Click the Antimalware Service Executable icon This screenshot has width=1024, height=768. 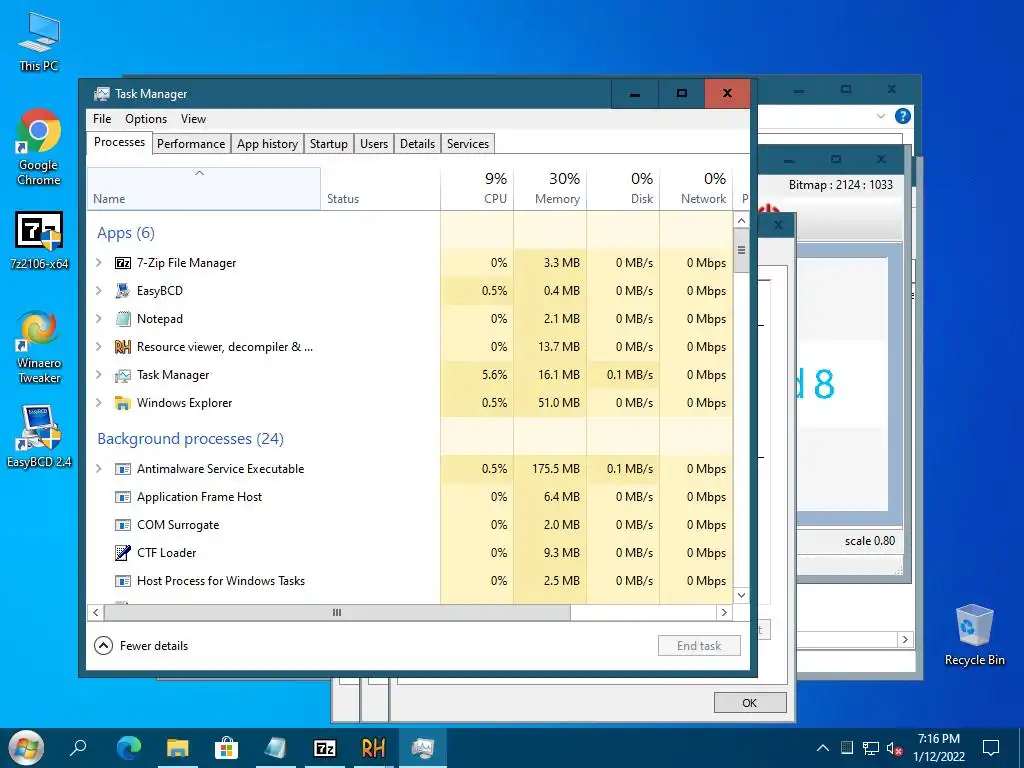(x=123, y=469)
